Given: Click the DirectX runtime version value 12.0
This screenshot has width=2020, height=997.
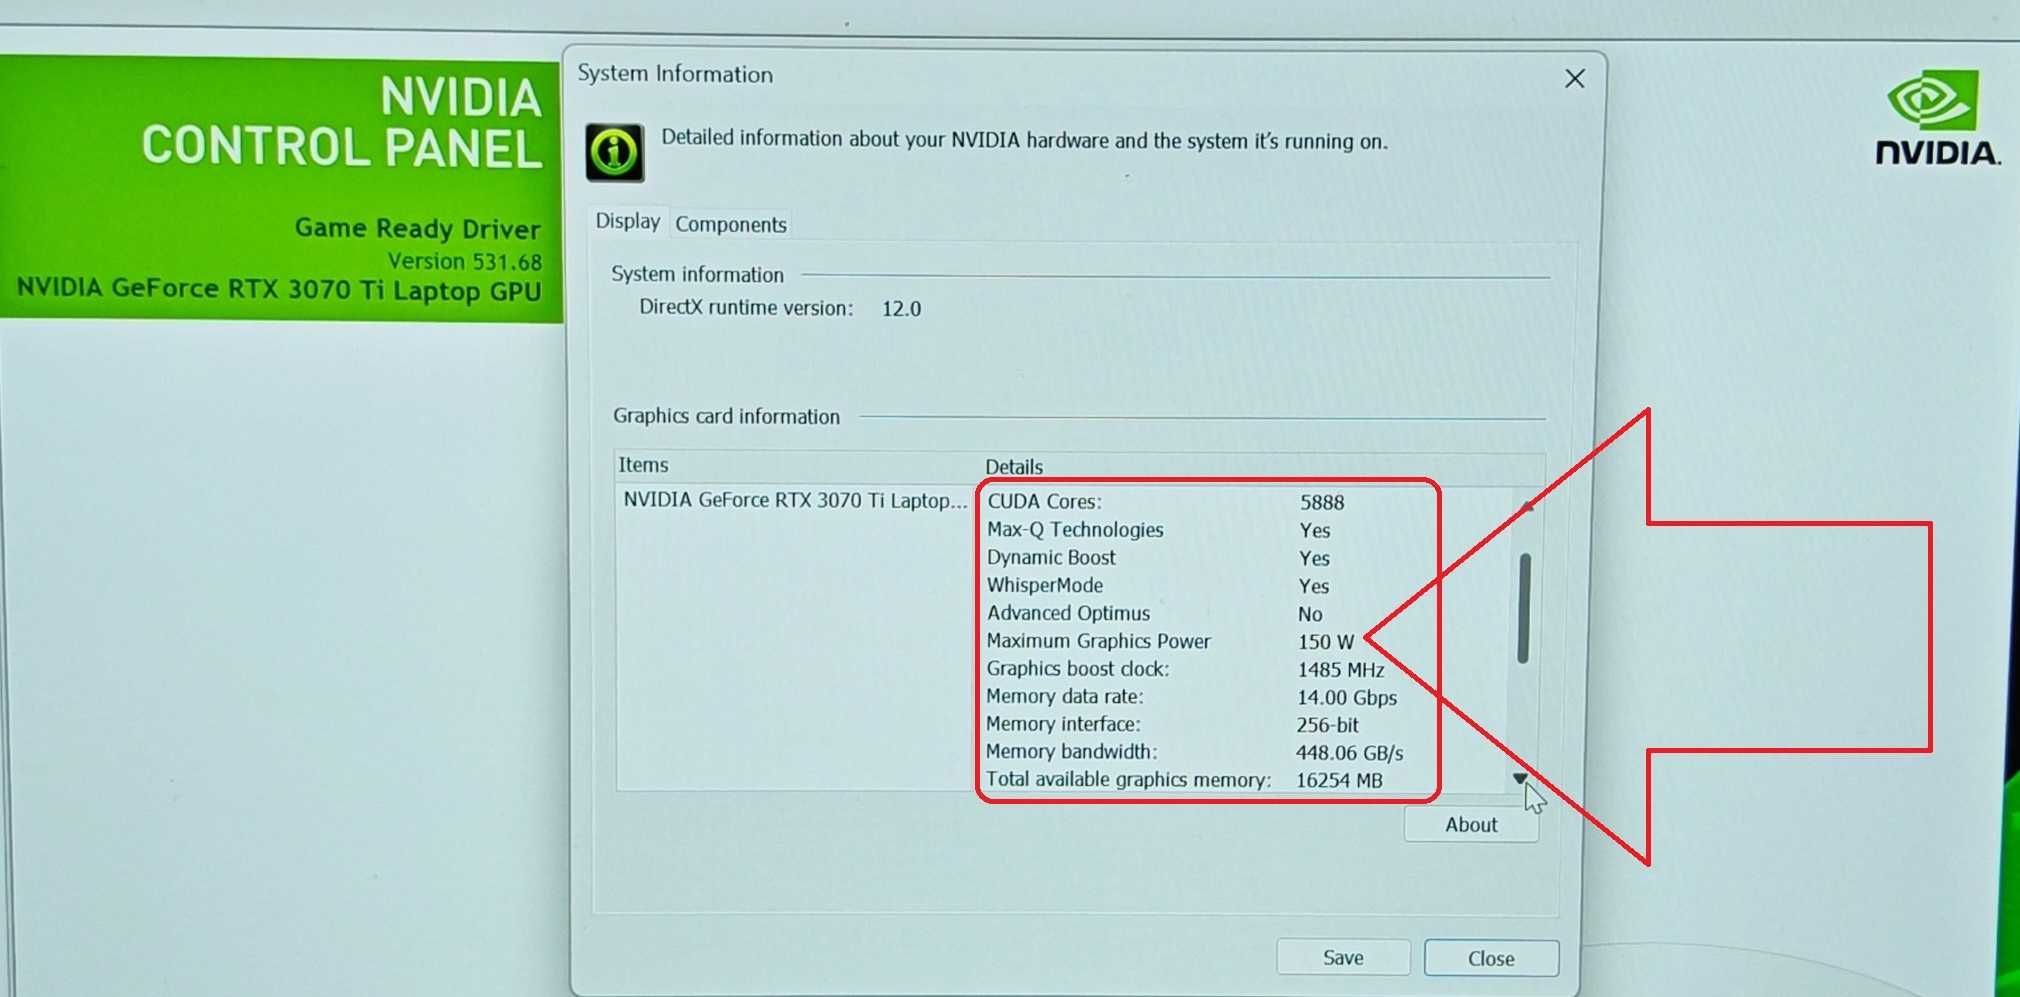Looking at the screenshot, I should click(901, 309).
